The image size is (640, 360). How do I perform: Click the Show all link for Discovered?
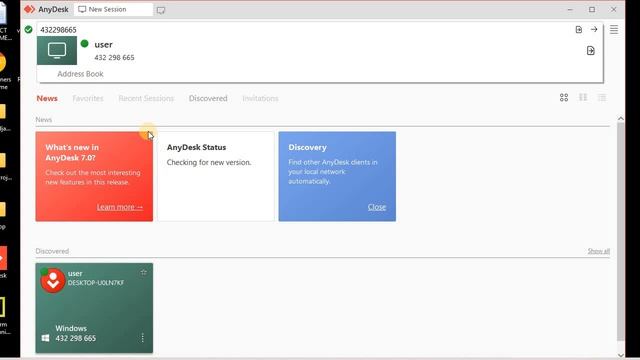click(599, 251)
